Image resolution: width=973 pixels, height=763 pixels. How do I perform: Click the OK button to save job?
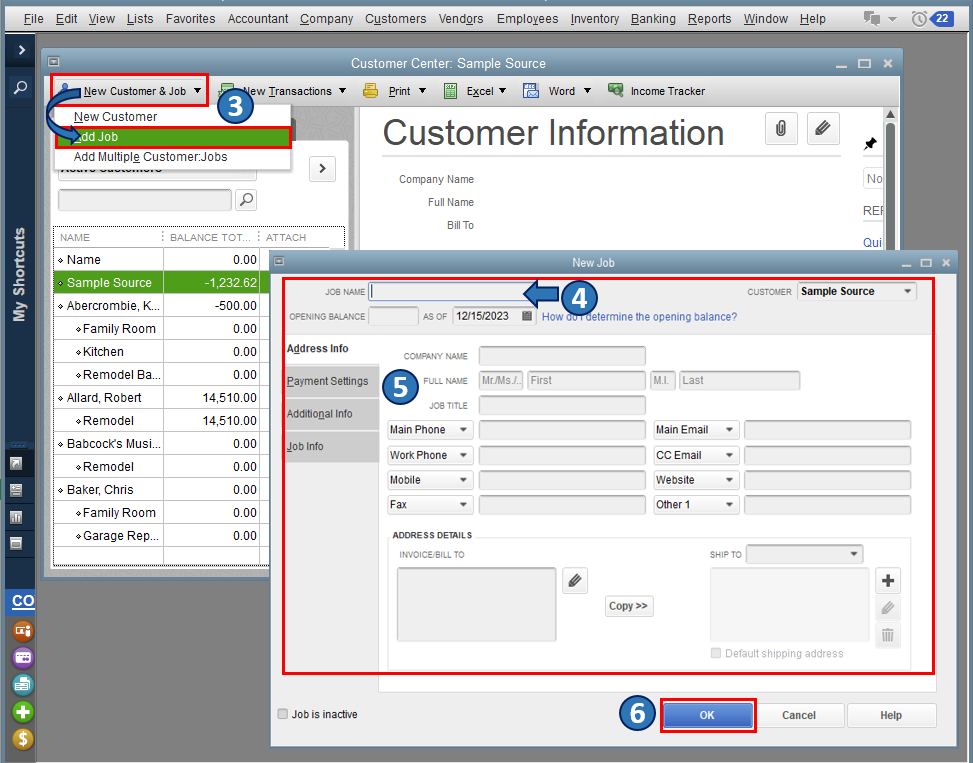pos(707,715)
